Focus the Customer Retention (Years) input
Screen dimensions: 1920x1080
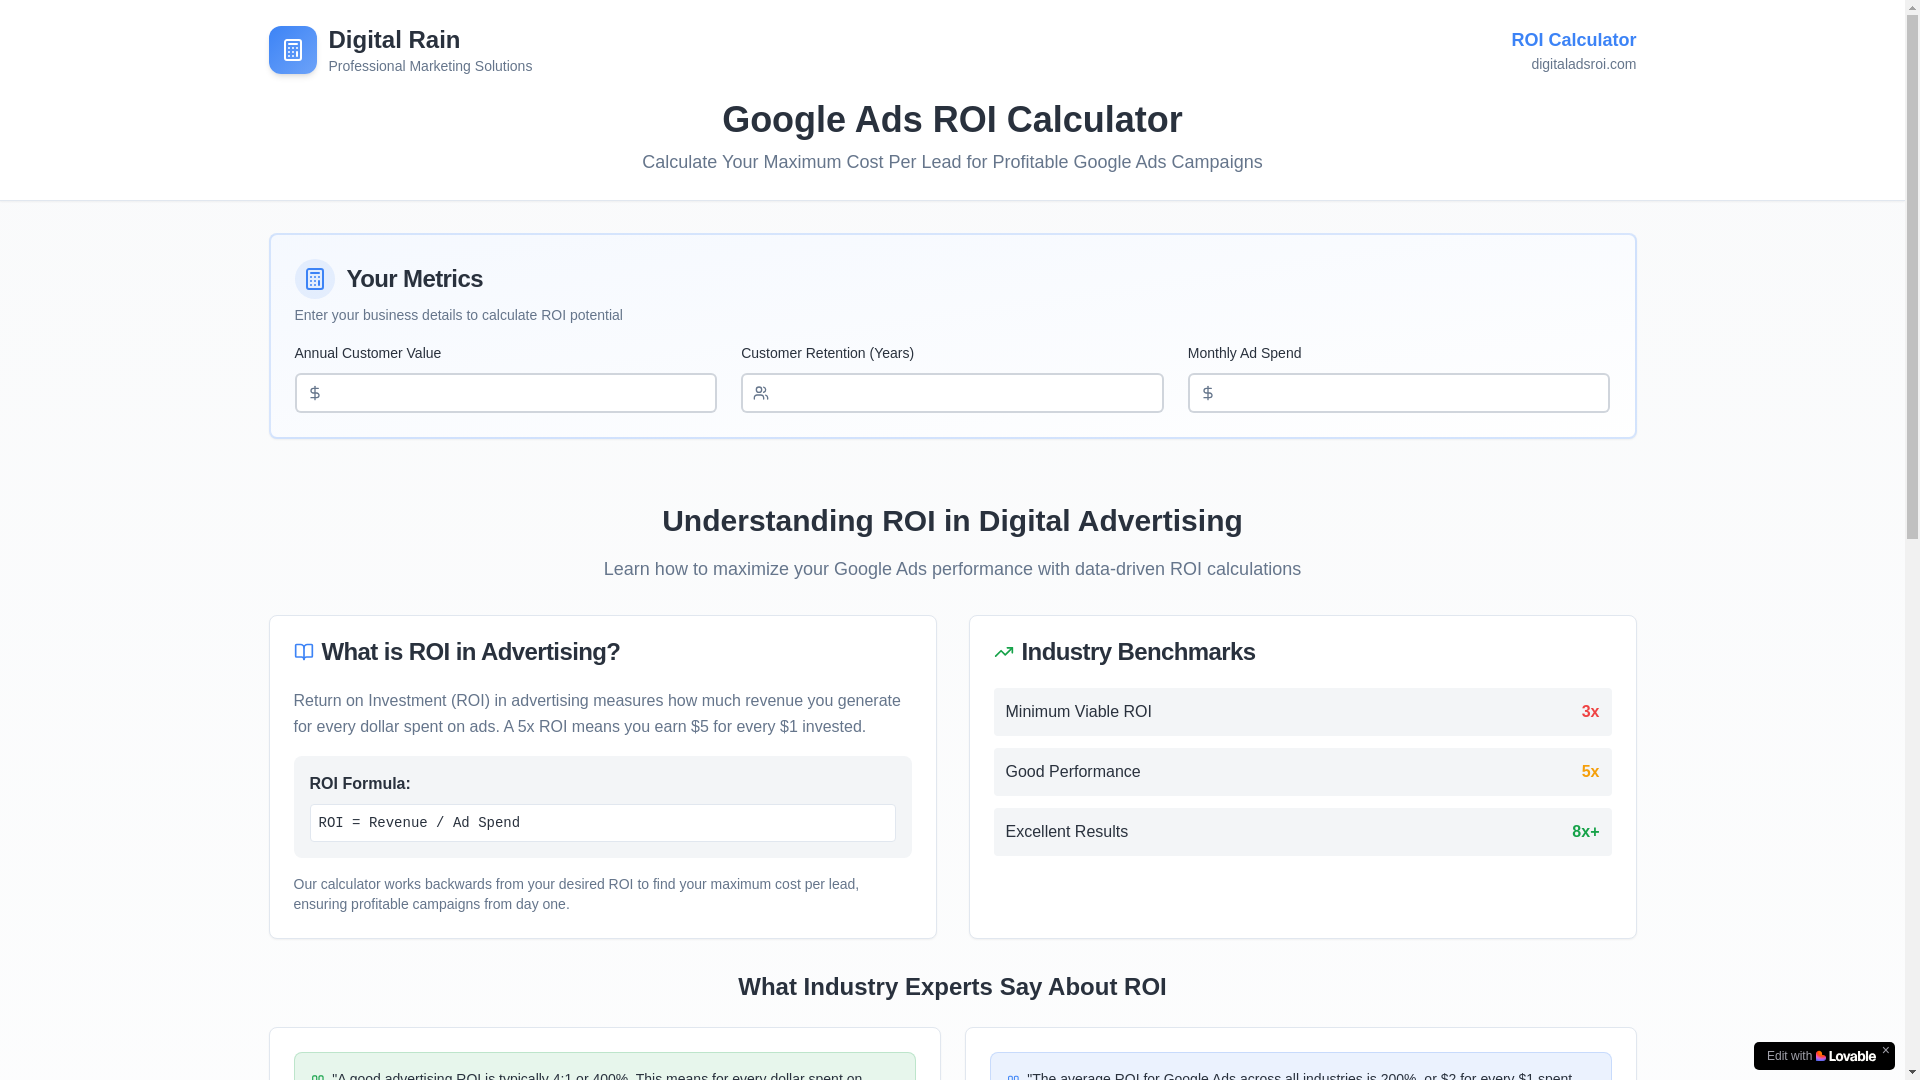click(952, 393)
